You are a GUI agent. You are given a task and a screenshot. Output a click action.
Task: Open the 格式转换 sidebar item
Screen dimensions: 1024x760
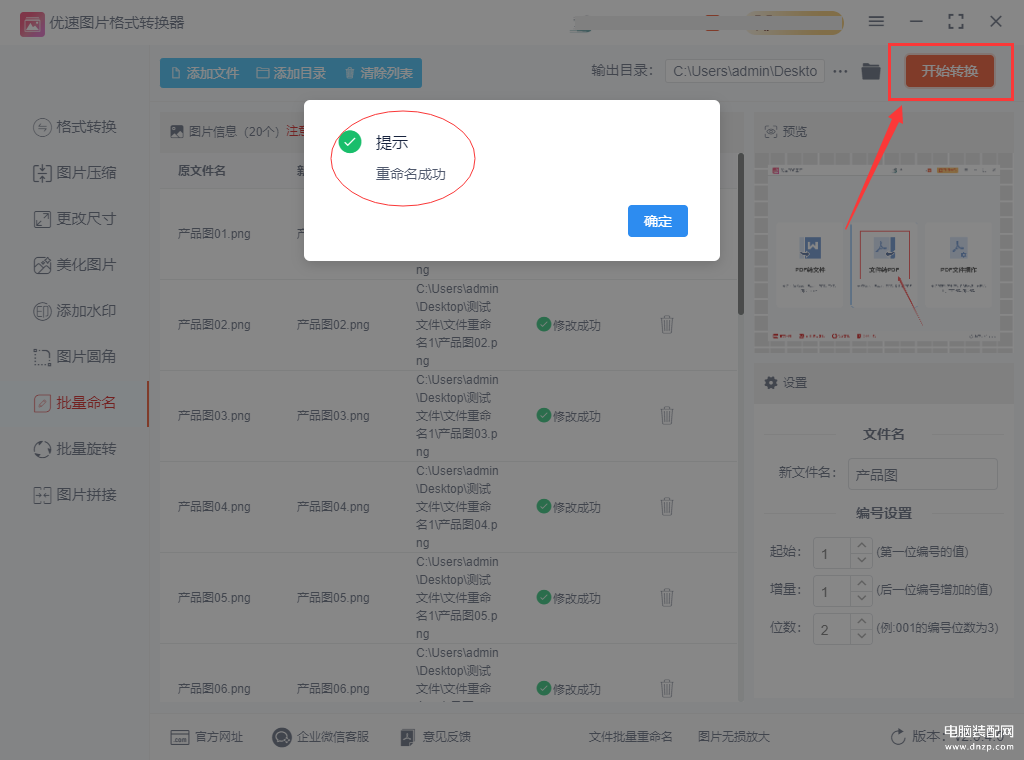tap(74, 127)
